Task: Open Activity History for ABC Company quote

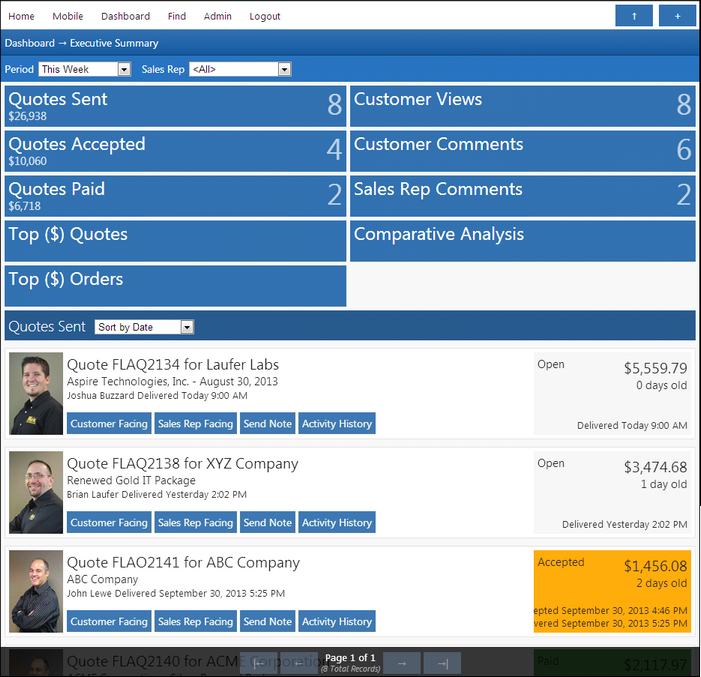Action: 336,622
